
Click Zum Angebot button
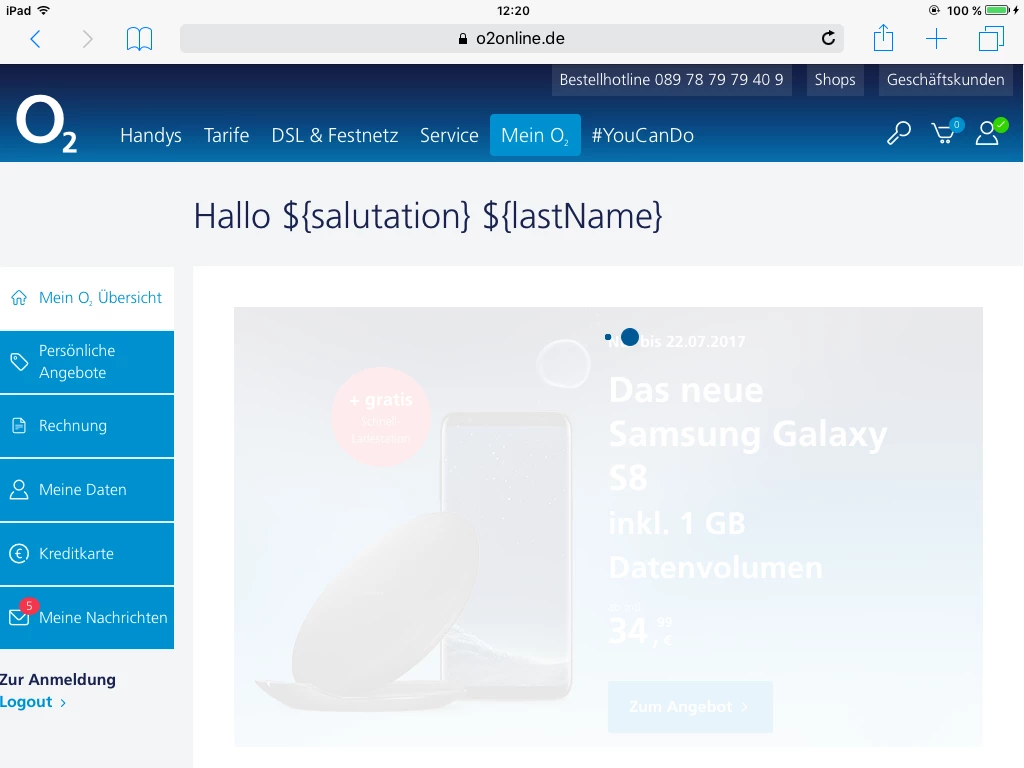(x=690, y=707)
